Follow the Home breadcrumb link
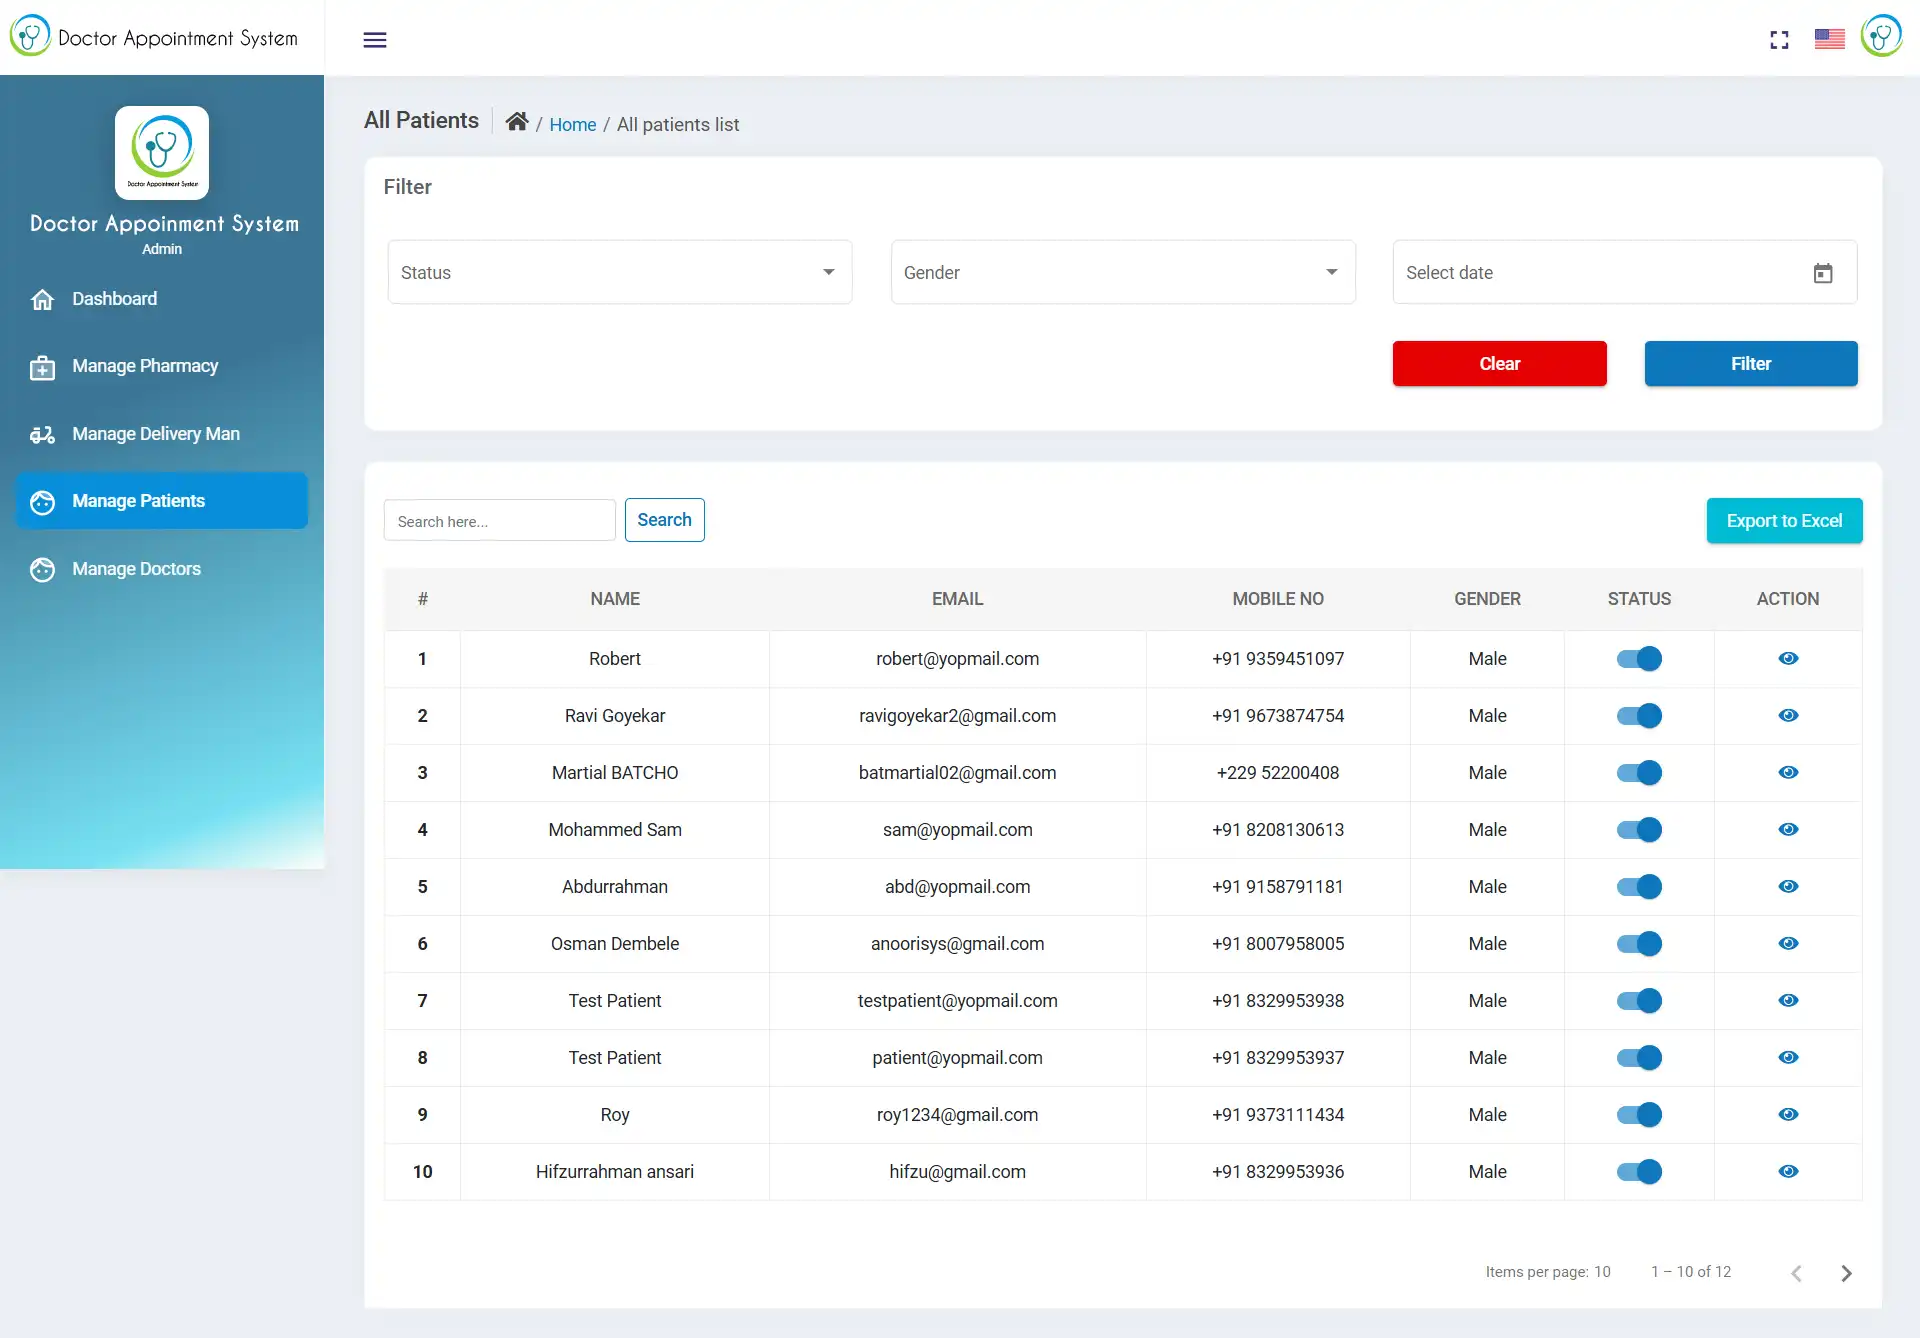The image size is (1920, 1338). 572,124
